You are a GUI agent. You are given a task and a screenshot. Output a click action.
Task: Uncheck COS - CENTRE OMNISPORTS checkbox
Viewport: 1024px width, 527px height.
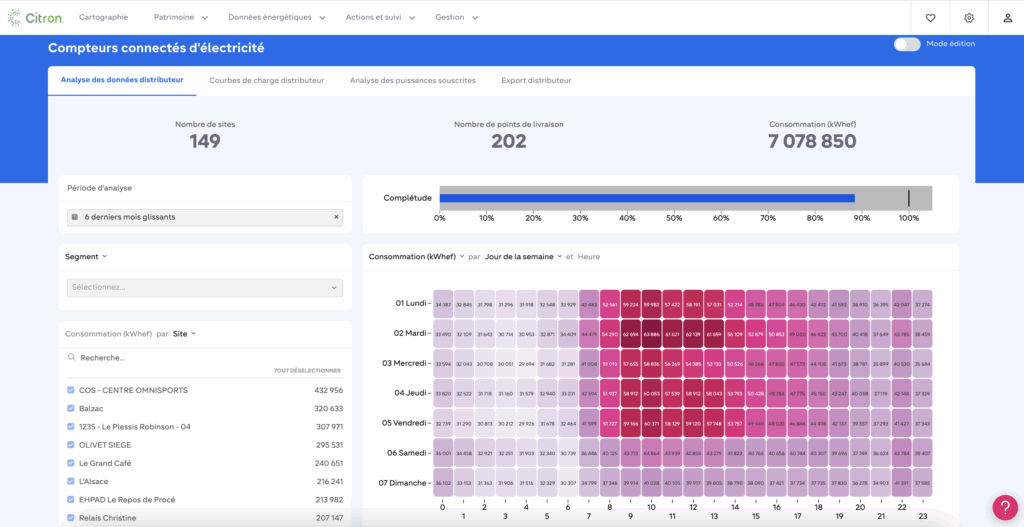[71, 390]
